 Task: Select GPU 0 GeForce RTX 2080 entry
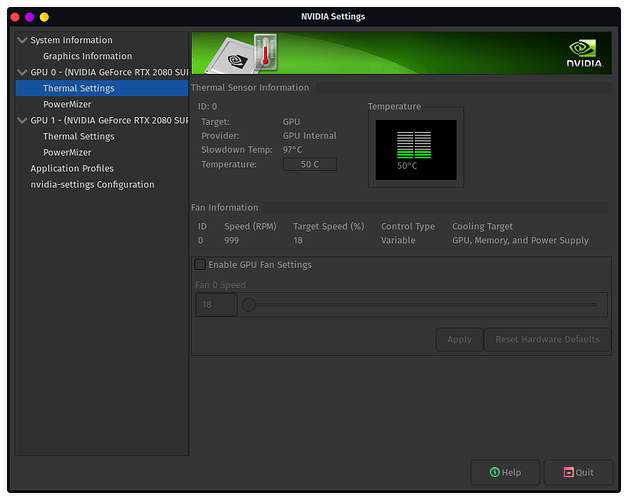coord(109,72)
